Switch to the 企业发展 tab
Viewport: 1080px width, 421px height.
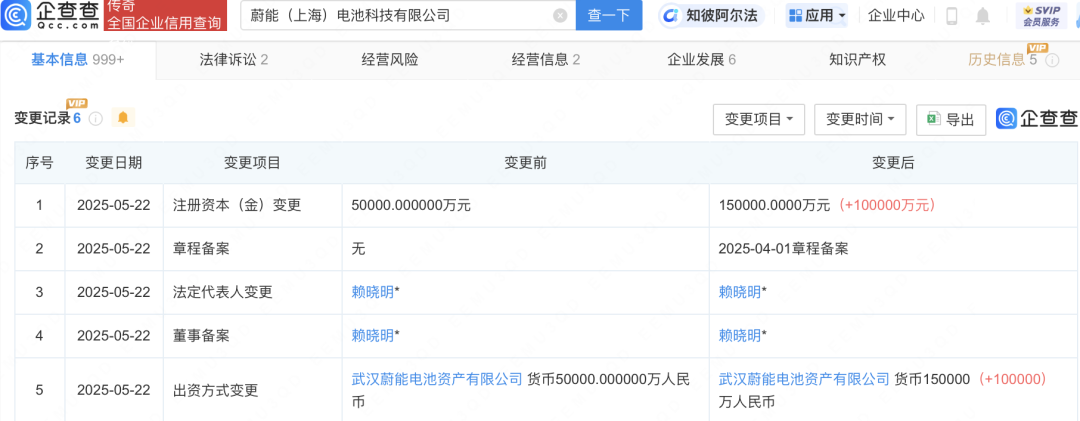(701, 60)
